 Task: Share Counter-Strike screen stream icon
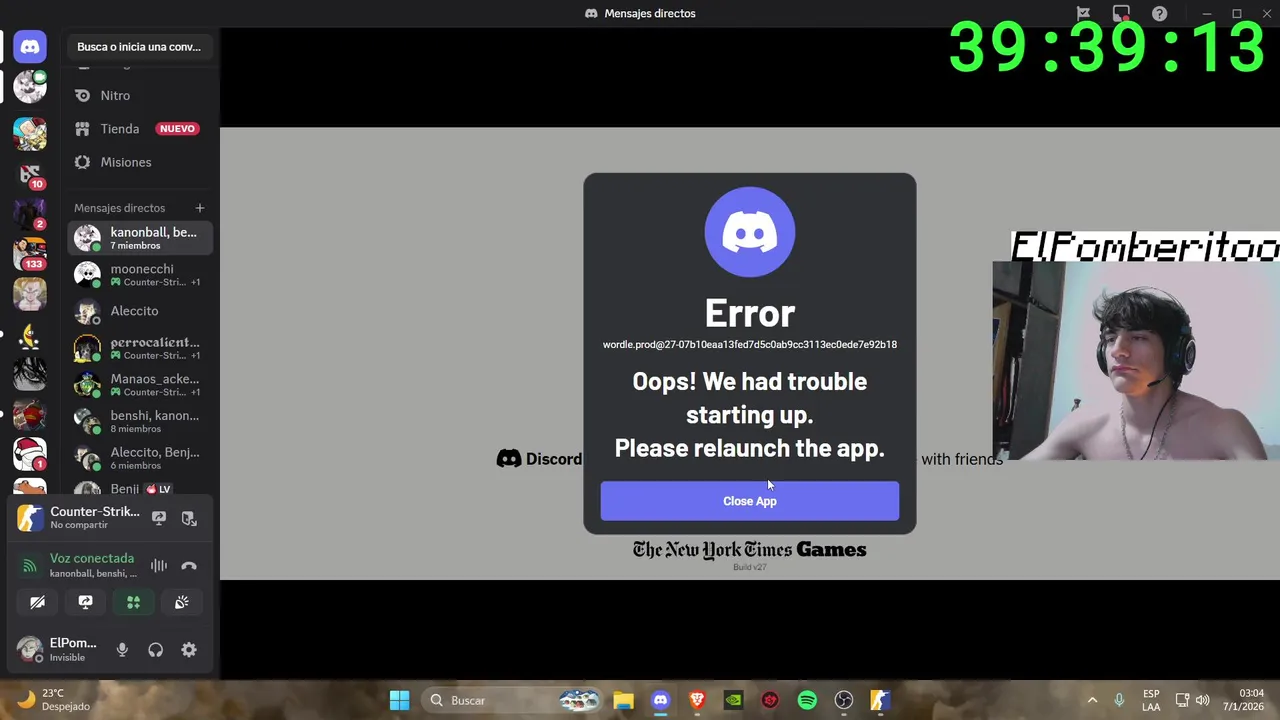[x=158, y=518]
